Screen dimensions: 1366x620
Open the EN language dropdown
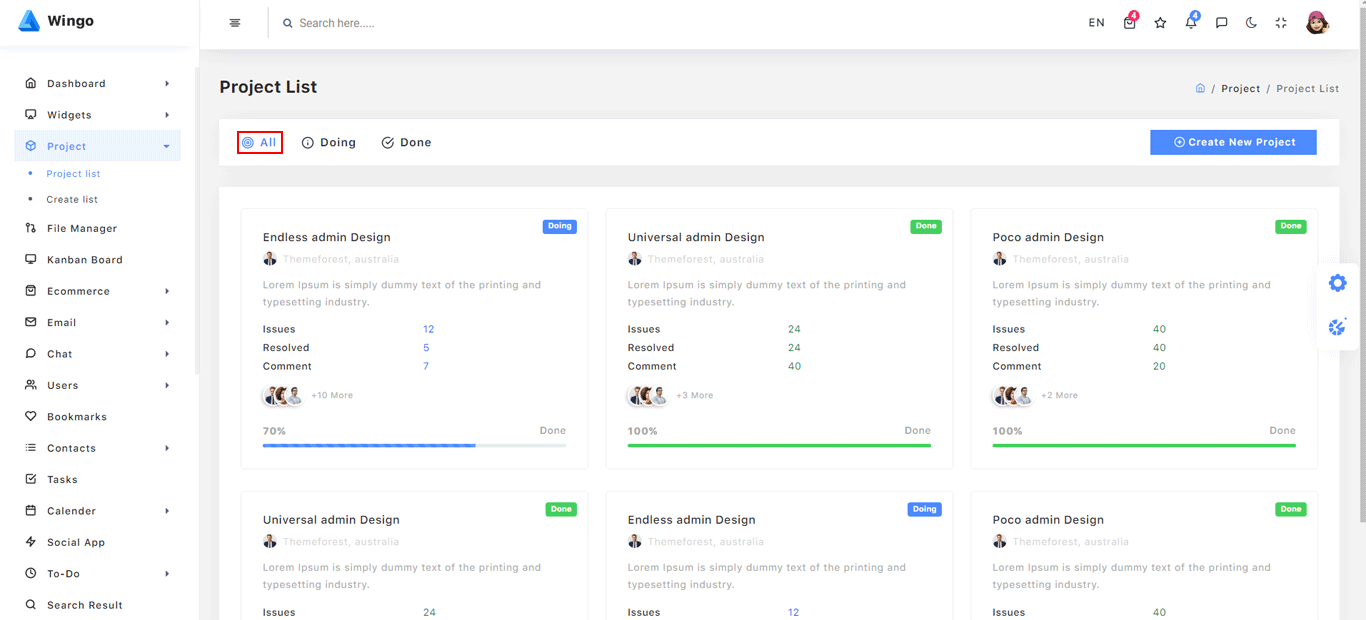click(x=1096, y=23)
